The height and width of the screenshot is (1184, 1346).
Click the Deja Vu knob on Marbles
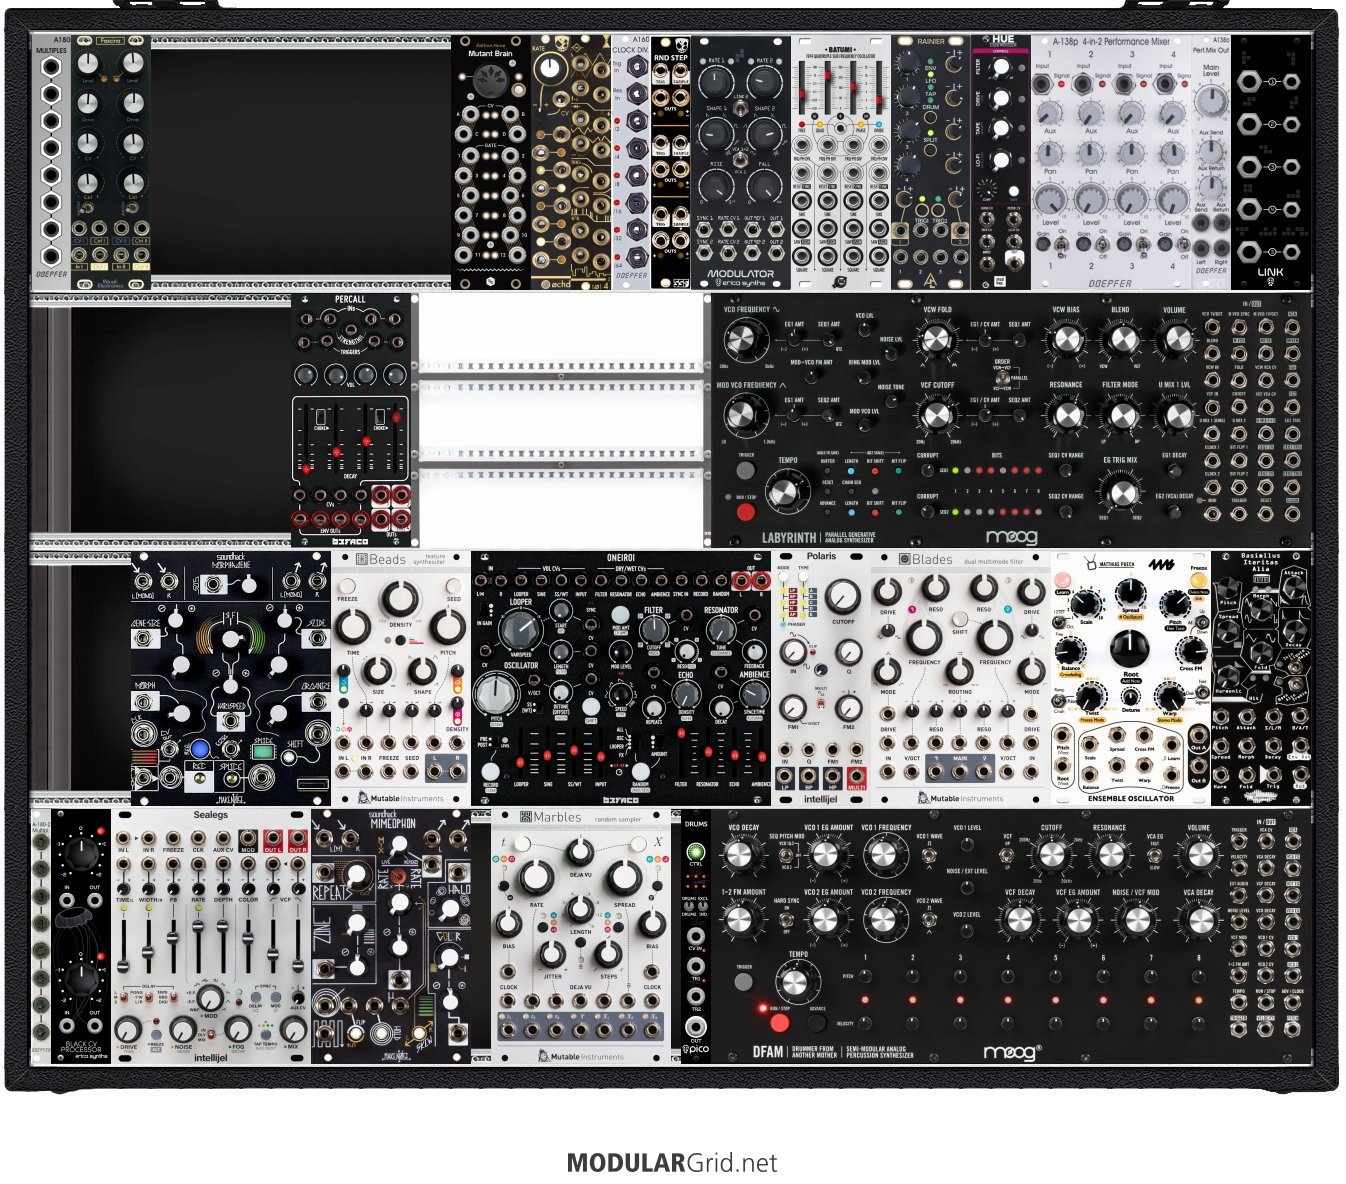[x=580, y=851]
